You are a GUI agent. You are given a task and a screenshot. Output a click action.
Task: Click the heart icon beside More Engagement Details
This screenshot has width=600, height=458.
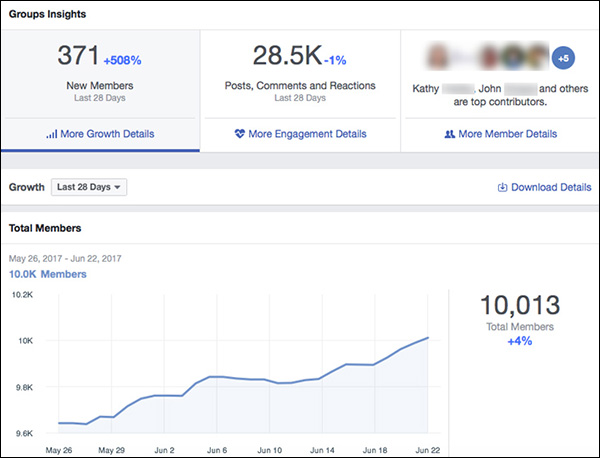click(240, 134)
